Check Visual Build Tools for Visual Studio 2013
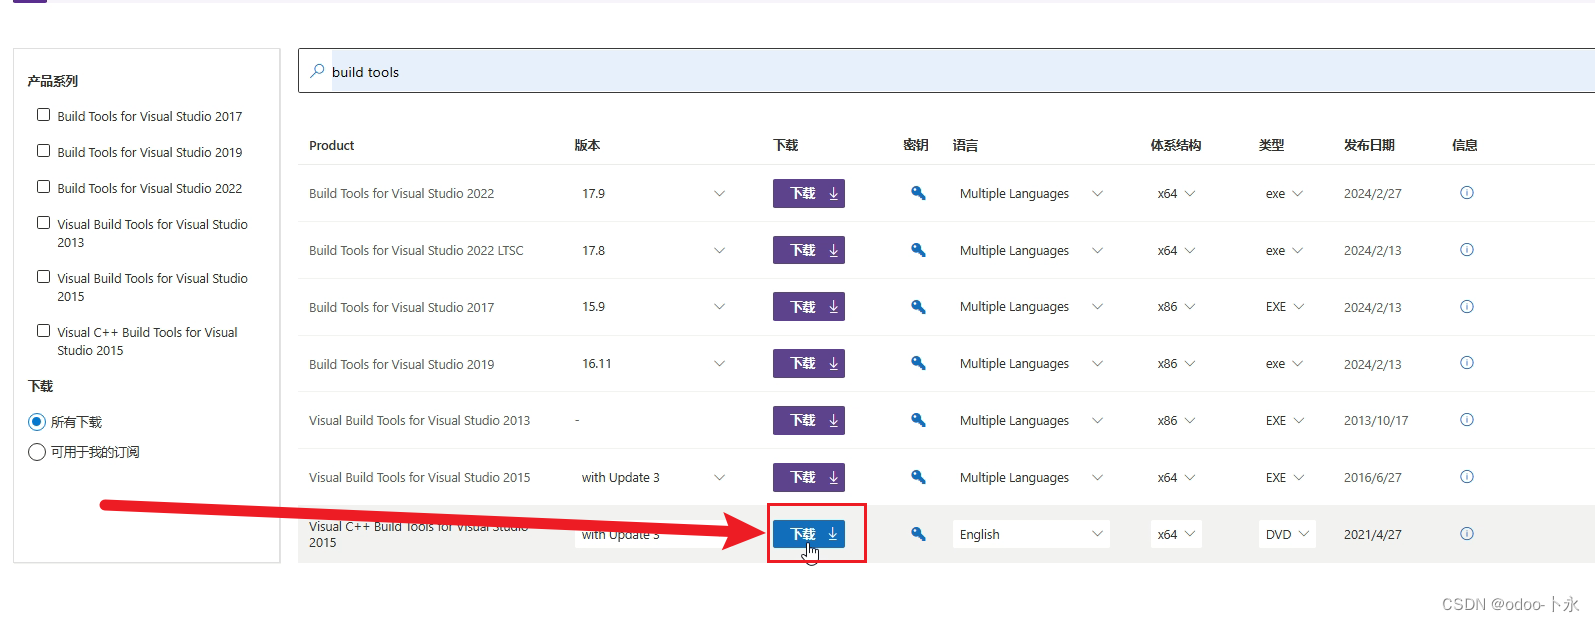Screen dimensions: 1595x622 tap(43, 223)
